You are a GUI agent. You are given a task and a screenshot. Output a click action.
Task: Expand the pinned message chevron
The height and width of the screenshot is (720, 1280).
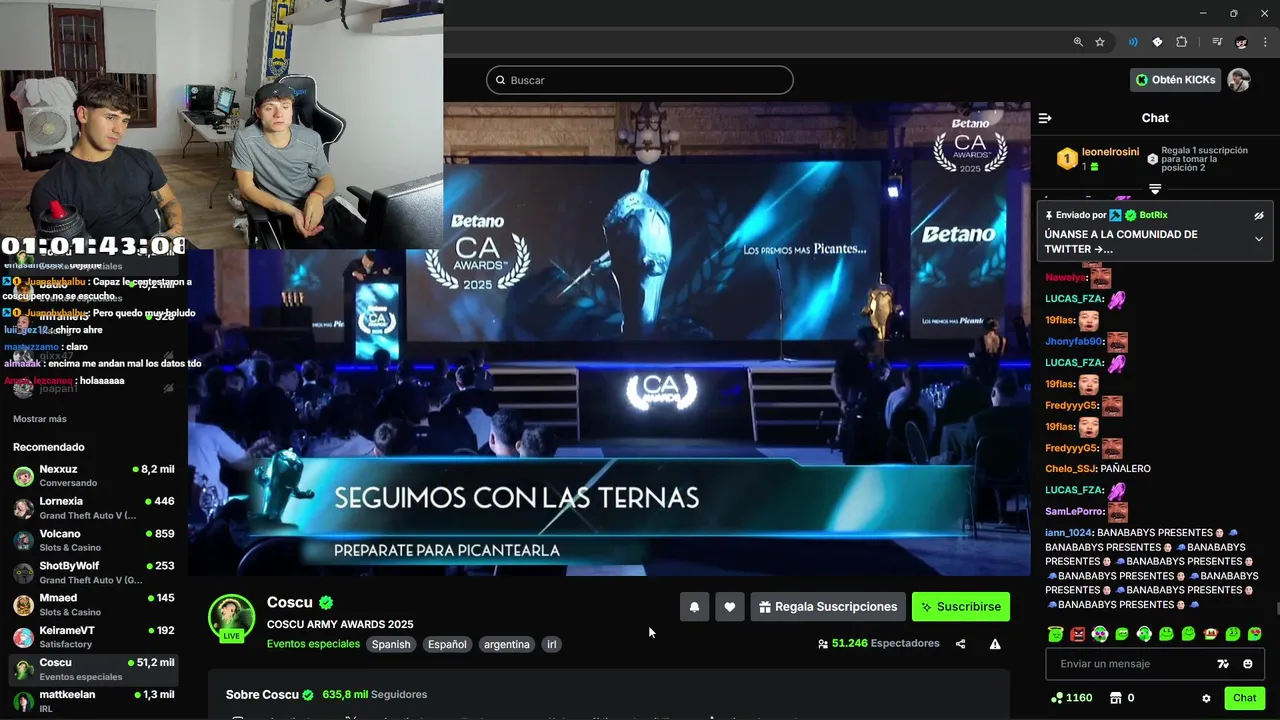pyautogui.click(x=1259, y=239)
